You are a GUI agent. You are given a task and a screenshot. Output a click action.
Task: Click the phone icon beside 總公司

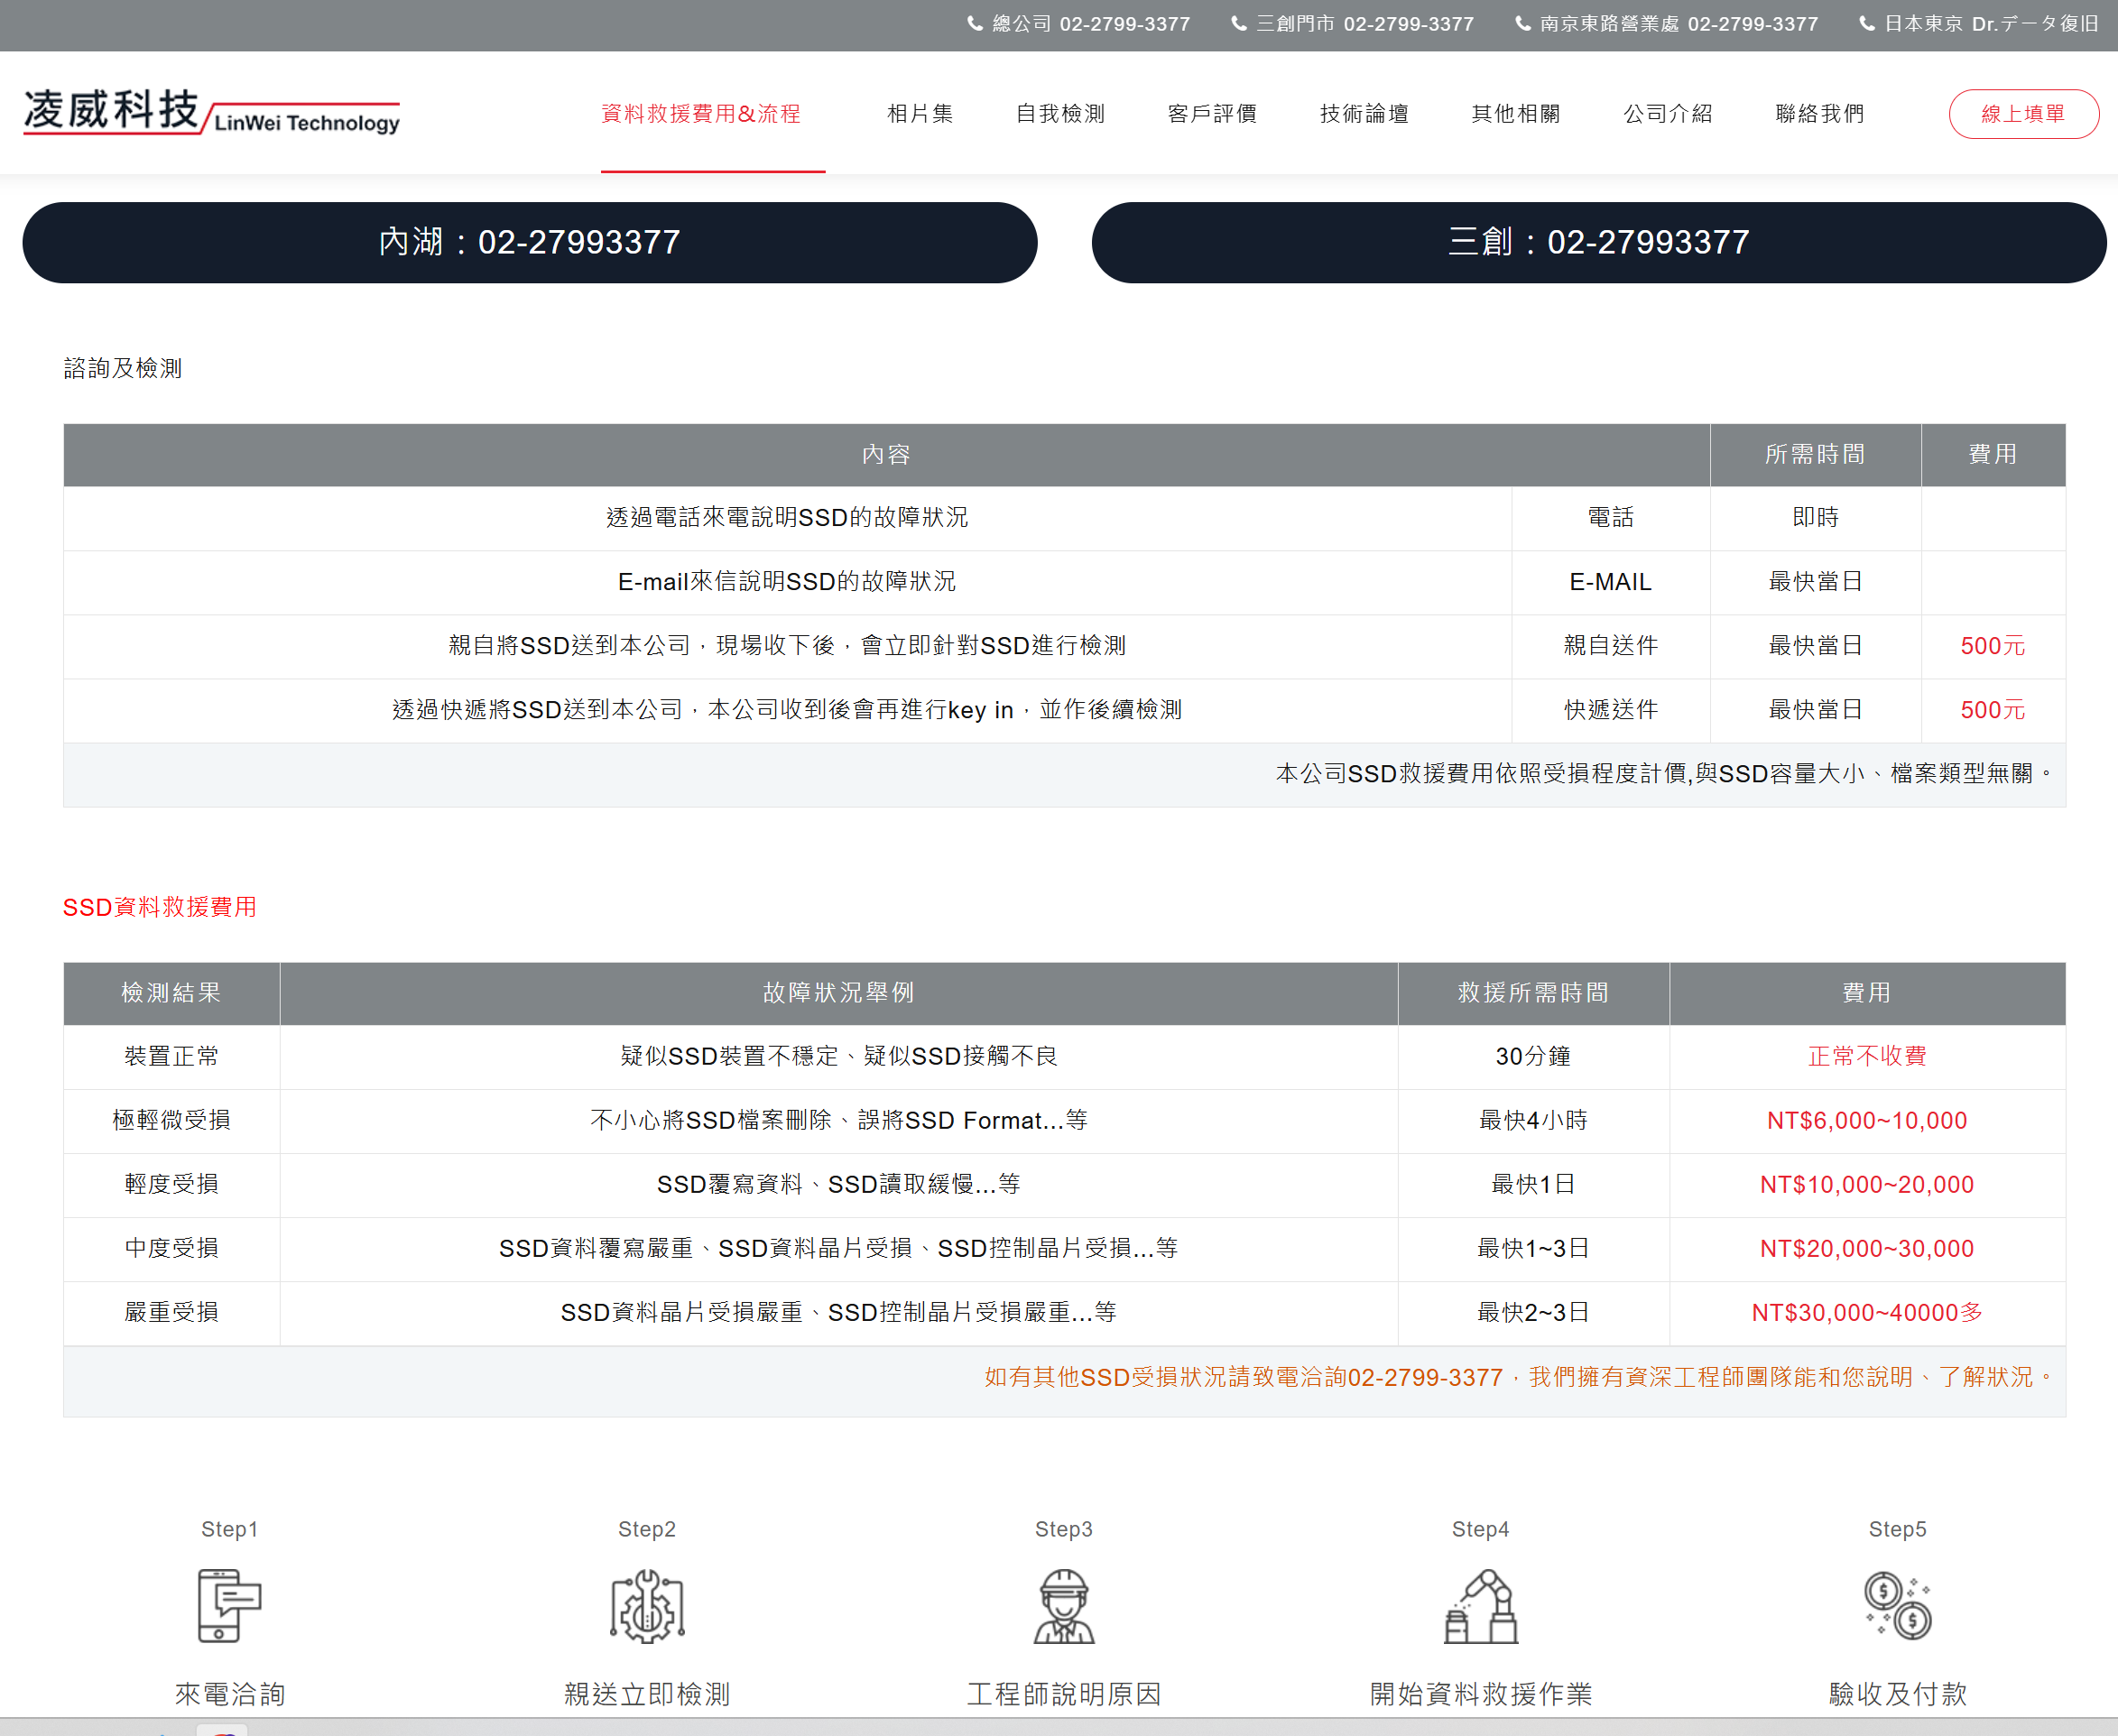[x=975, y=23]
